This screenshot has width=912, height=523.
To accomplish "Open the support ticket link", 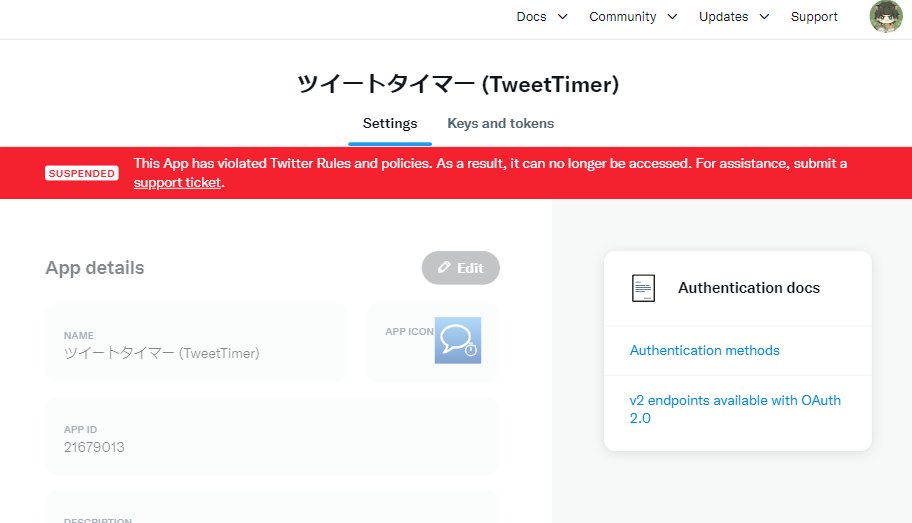I will (177, 183).
